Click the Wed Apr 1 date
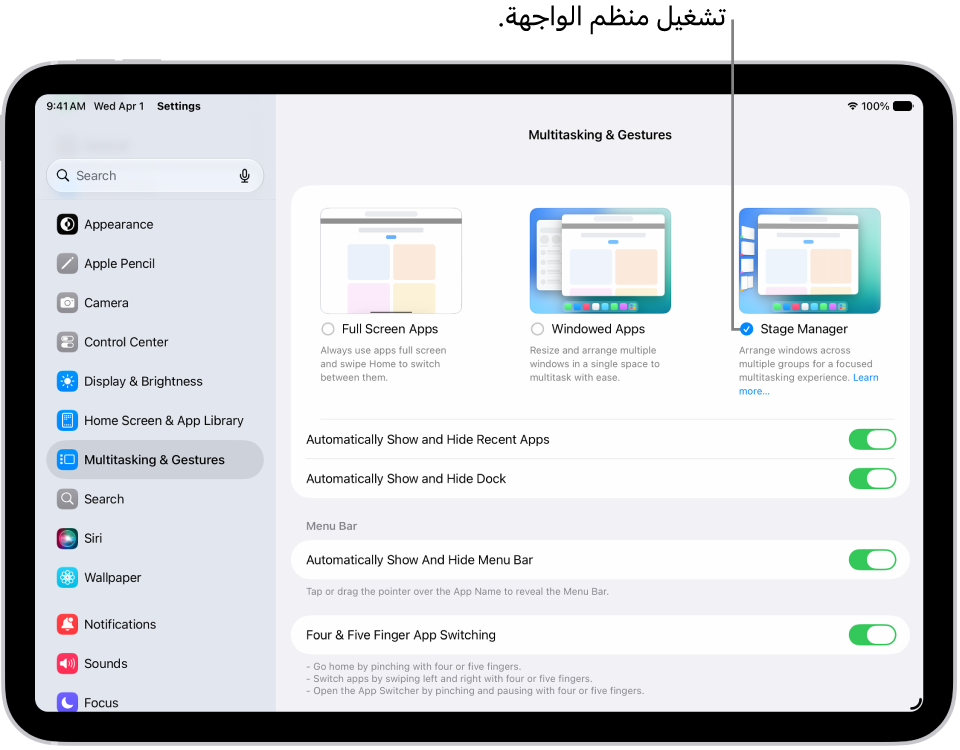 (119, 106)
